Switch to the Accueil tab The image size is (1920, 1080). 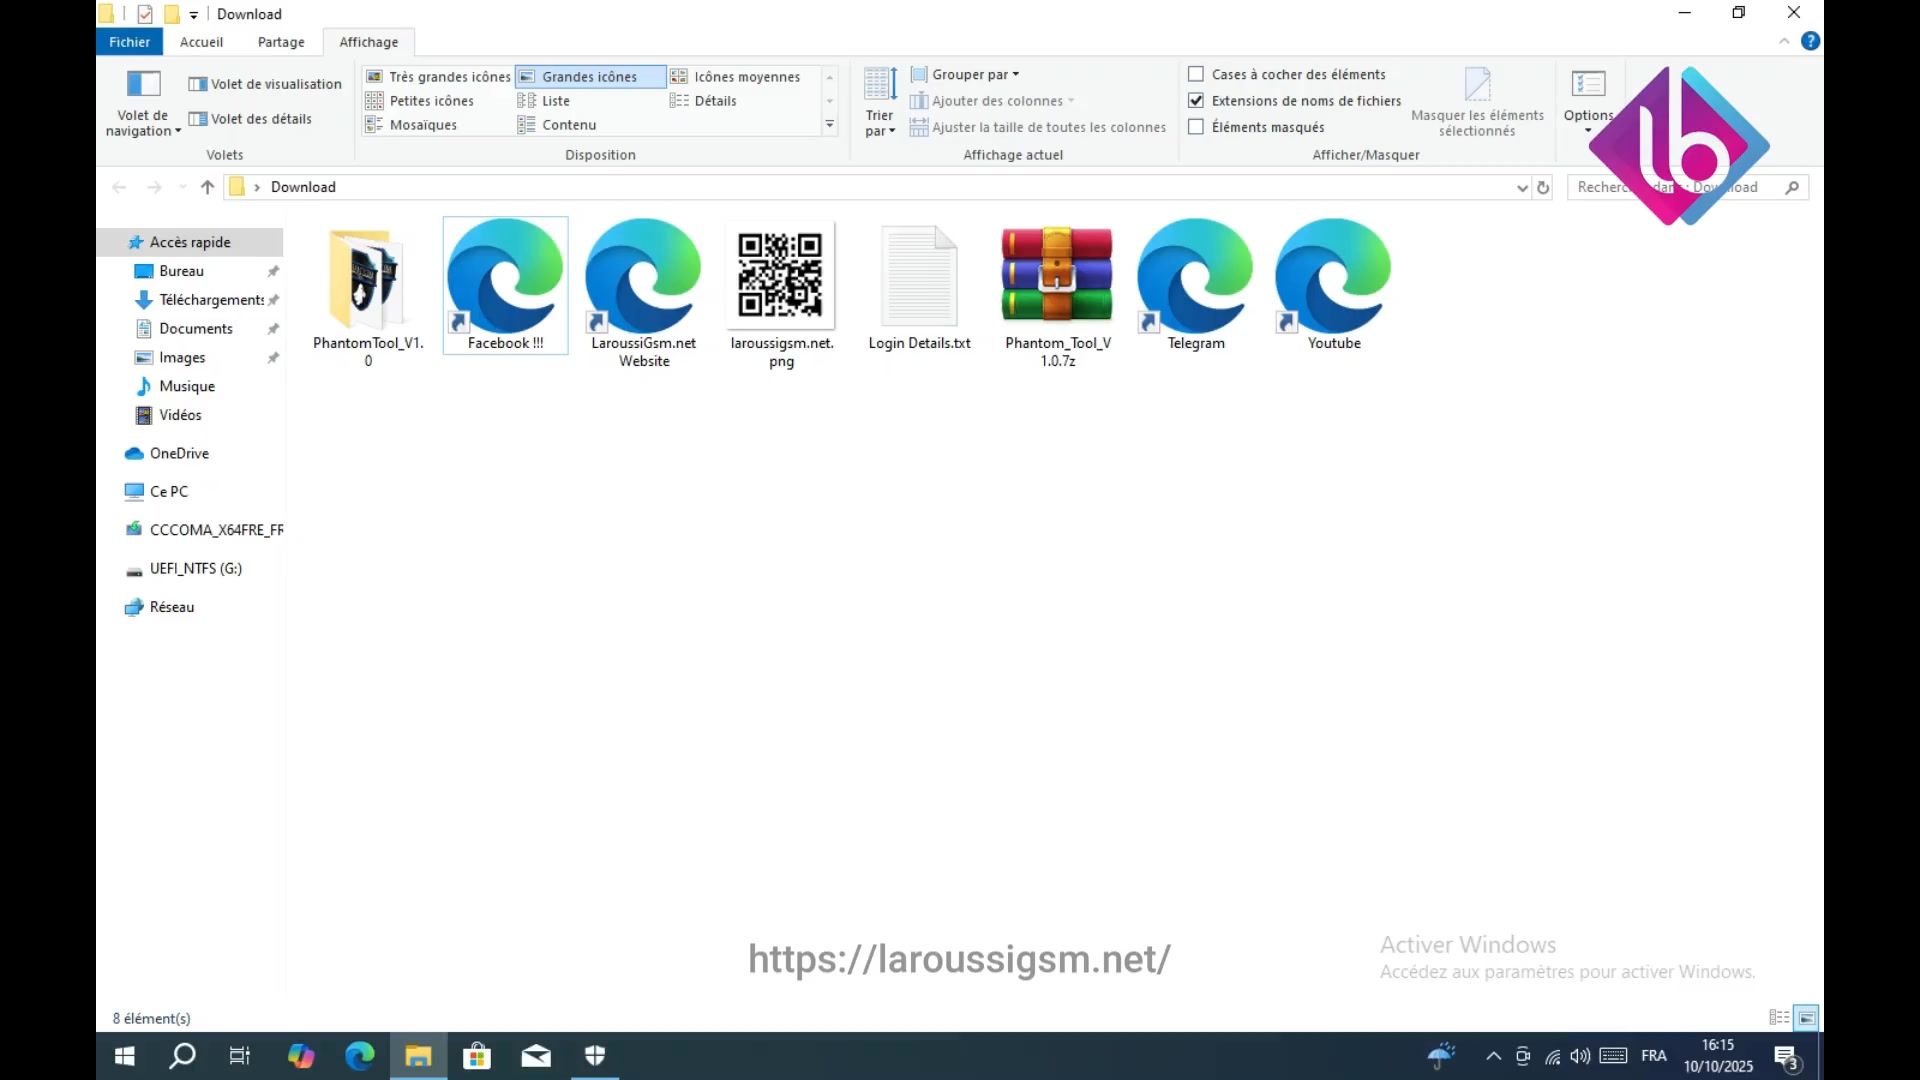coord(201,42)
